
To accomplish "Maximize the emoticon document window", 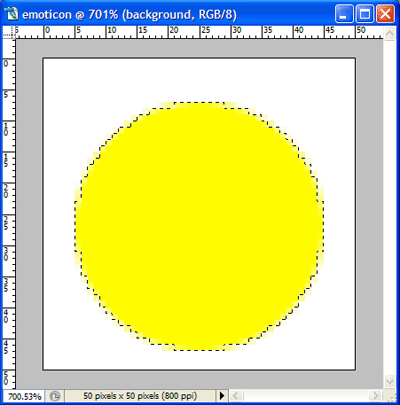I will point(365,14).
